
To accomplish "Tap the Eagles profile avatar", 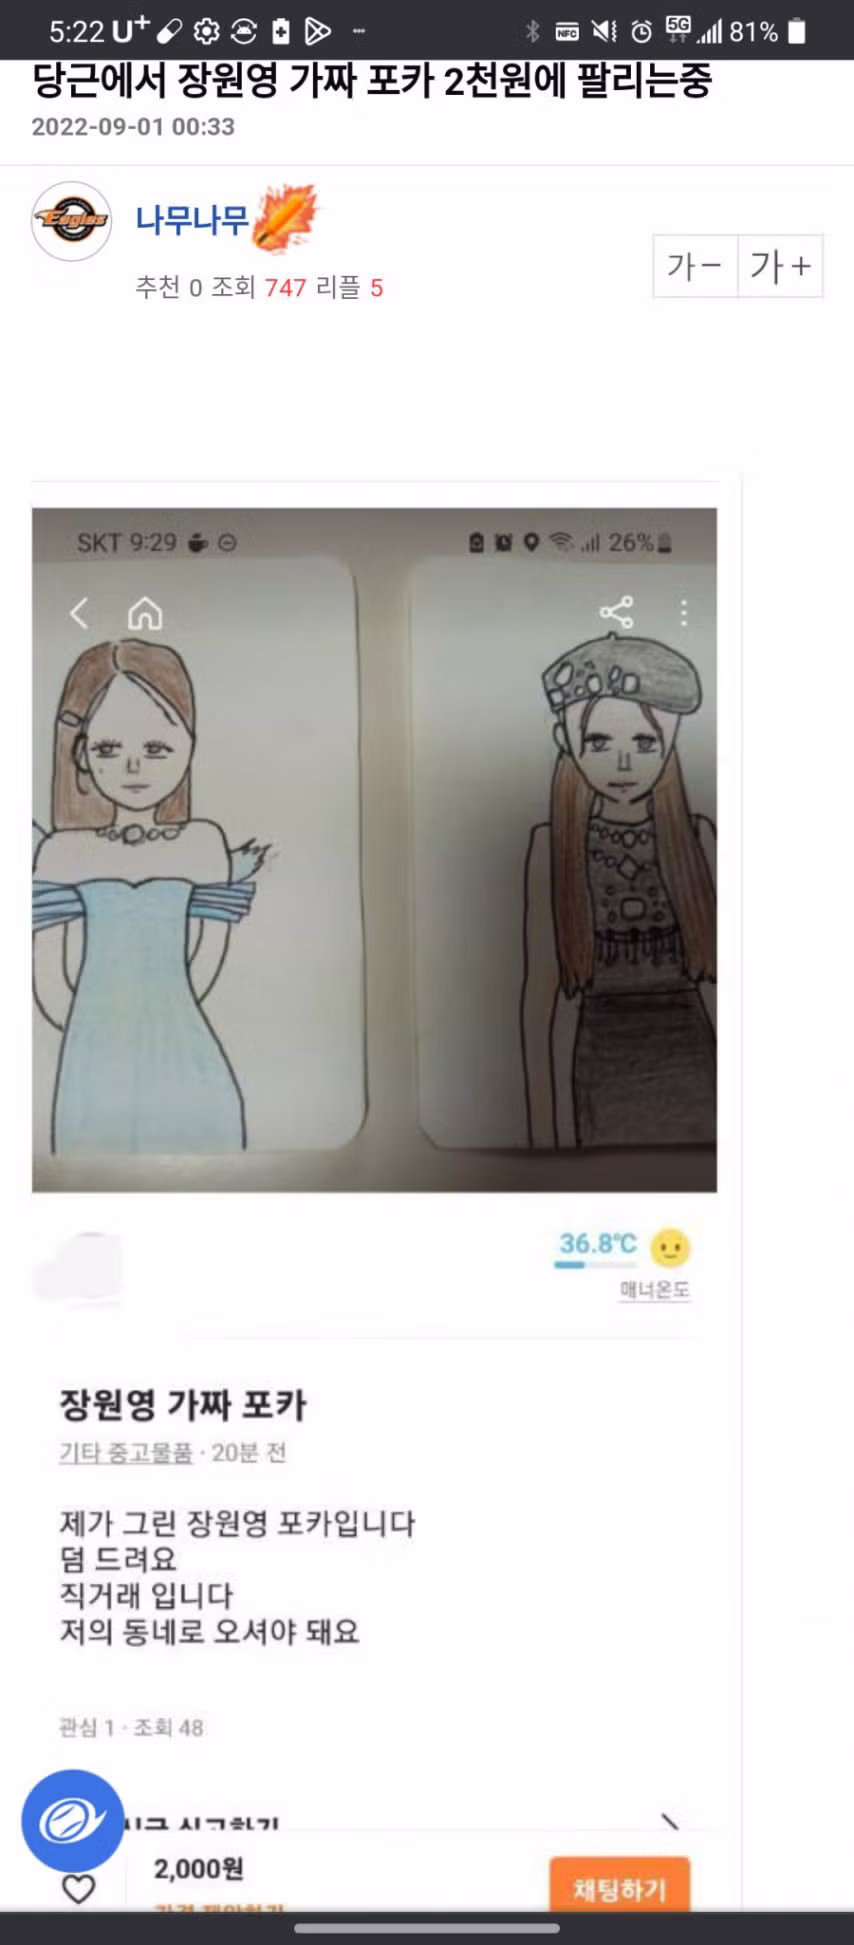I will tap(71, 221).
